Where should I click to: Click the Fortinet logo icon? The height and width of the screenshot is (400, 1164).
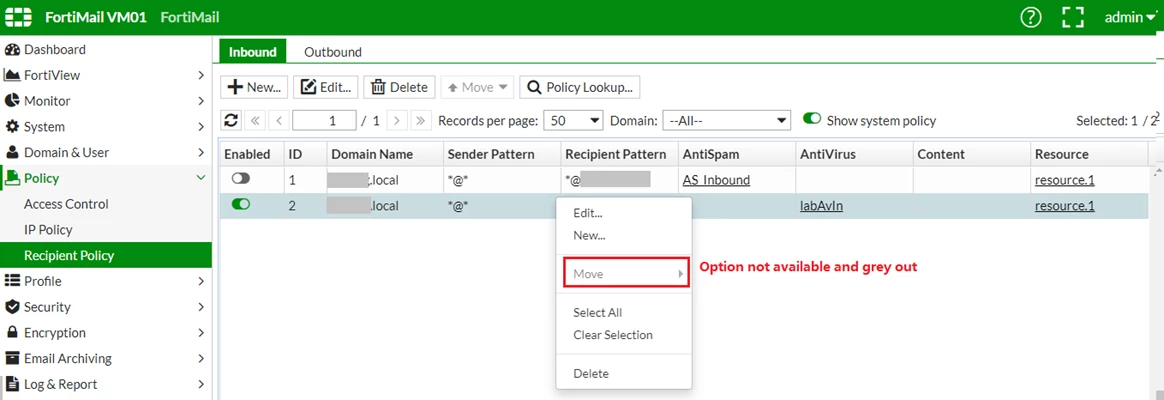point(19,16)
